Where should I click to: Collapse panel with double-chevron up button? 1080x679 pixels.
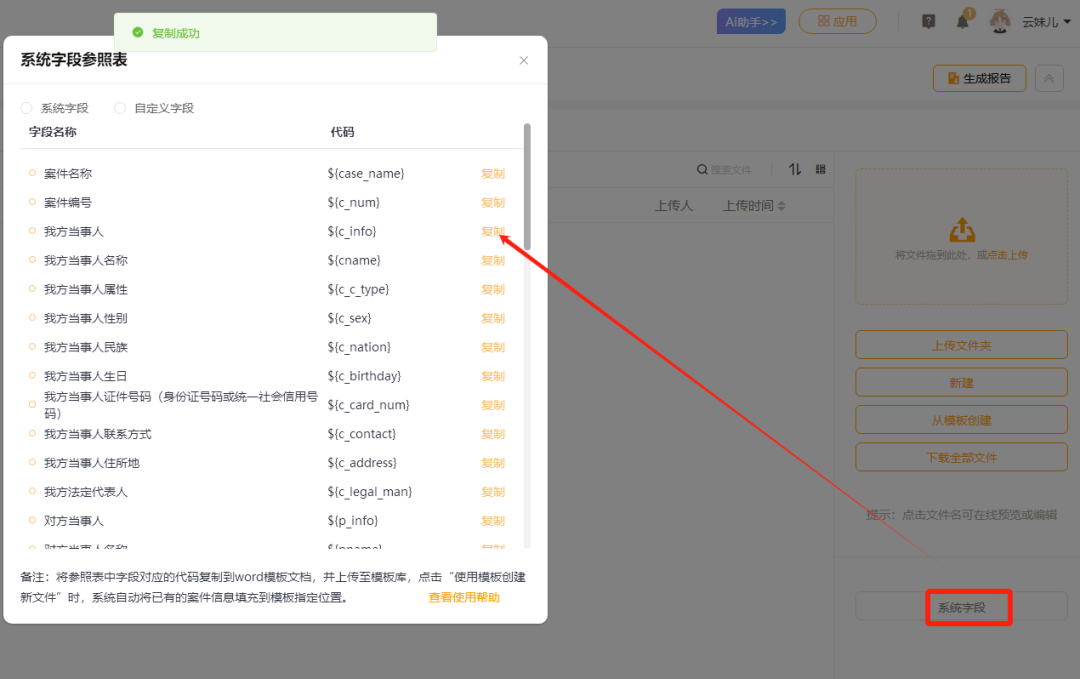(1049, 79)
